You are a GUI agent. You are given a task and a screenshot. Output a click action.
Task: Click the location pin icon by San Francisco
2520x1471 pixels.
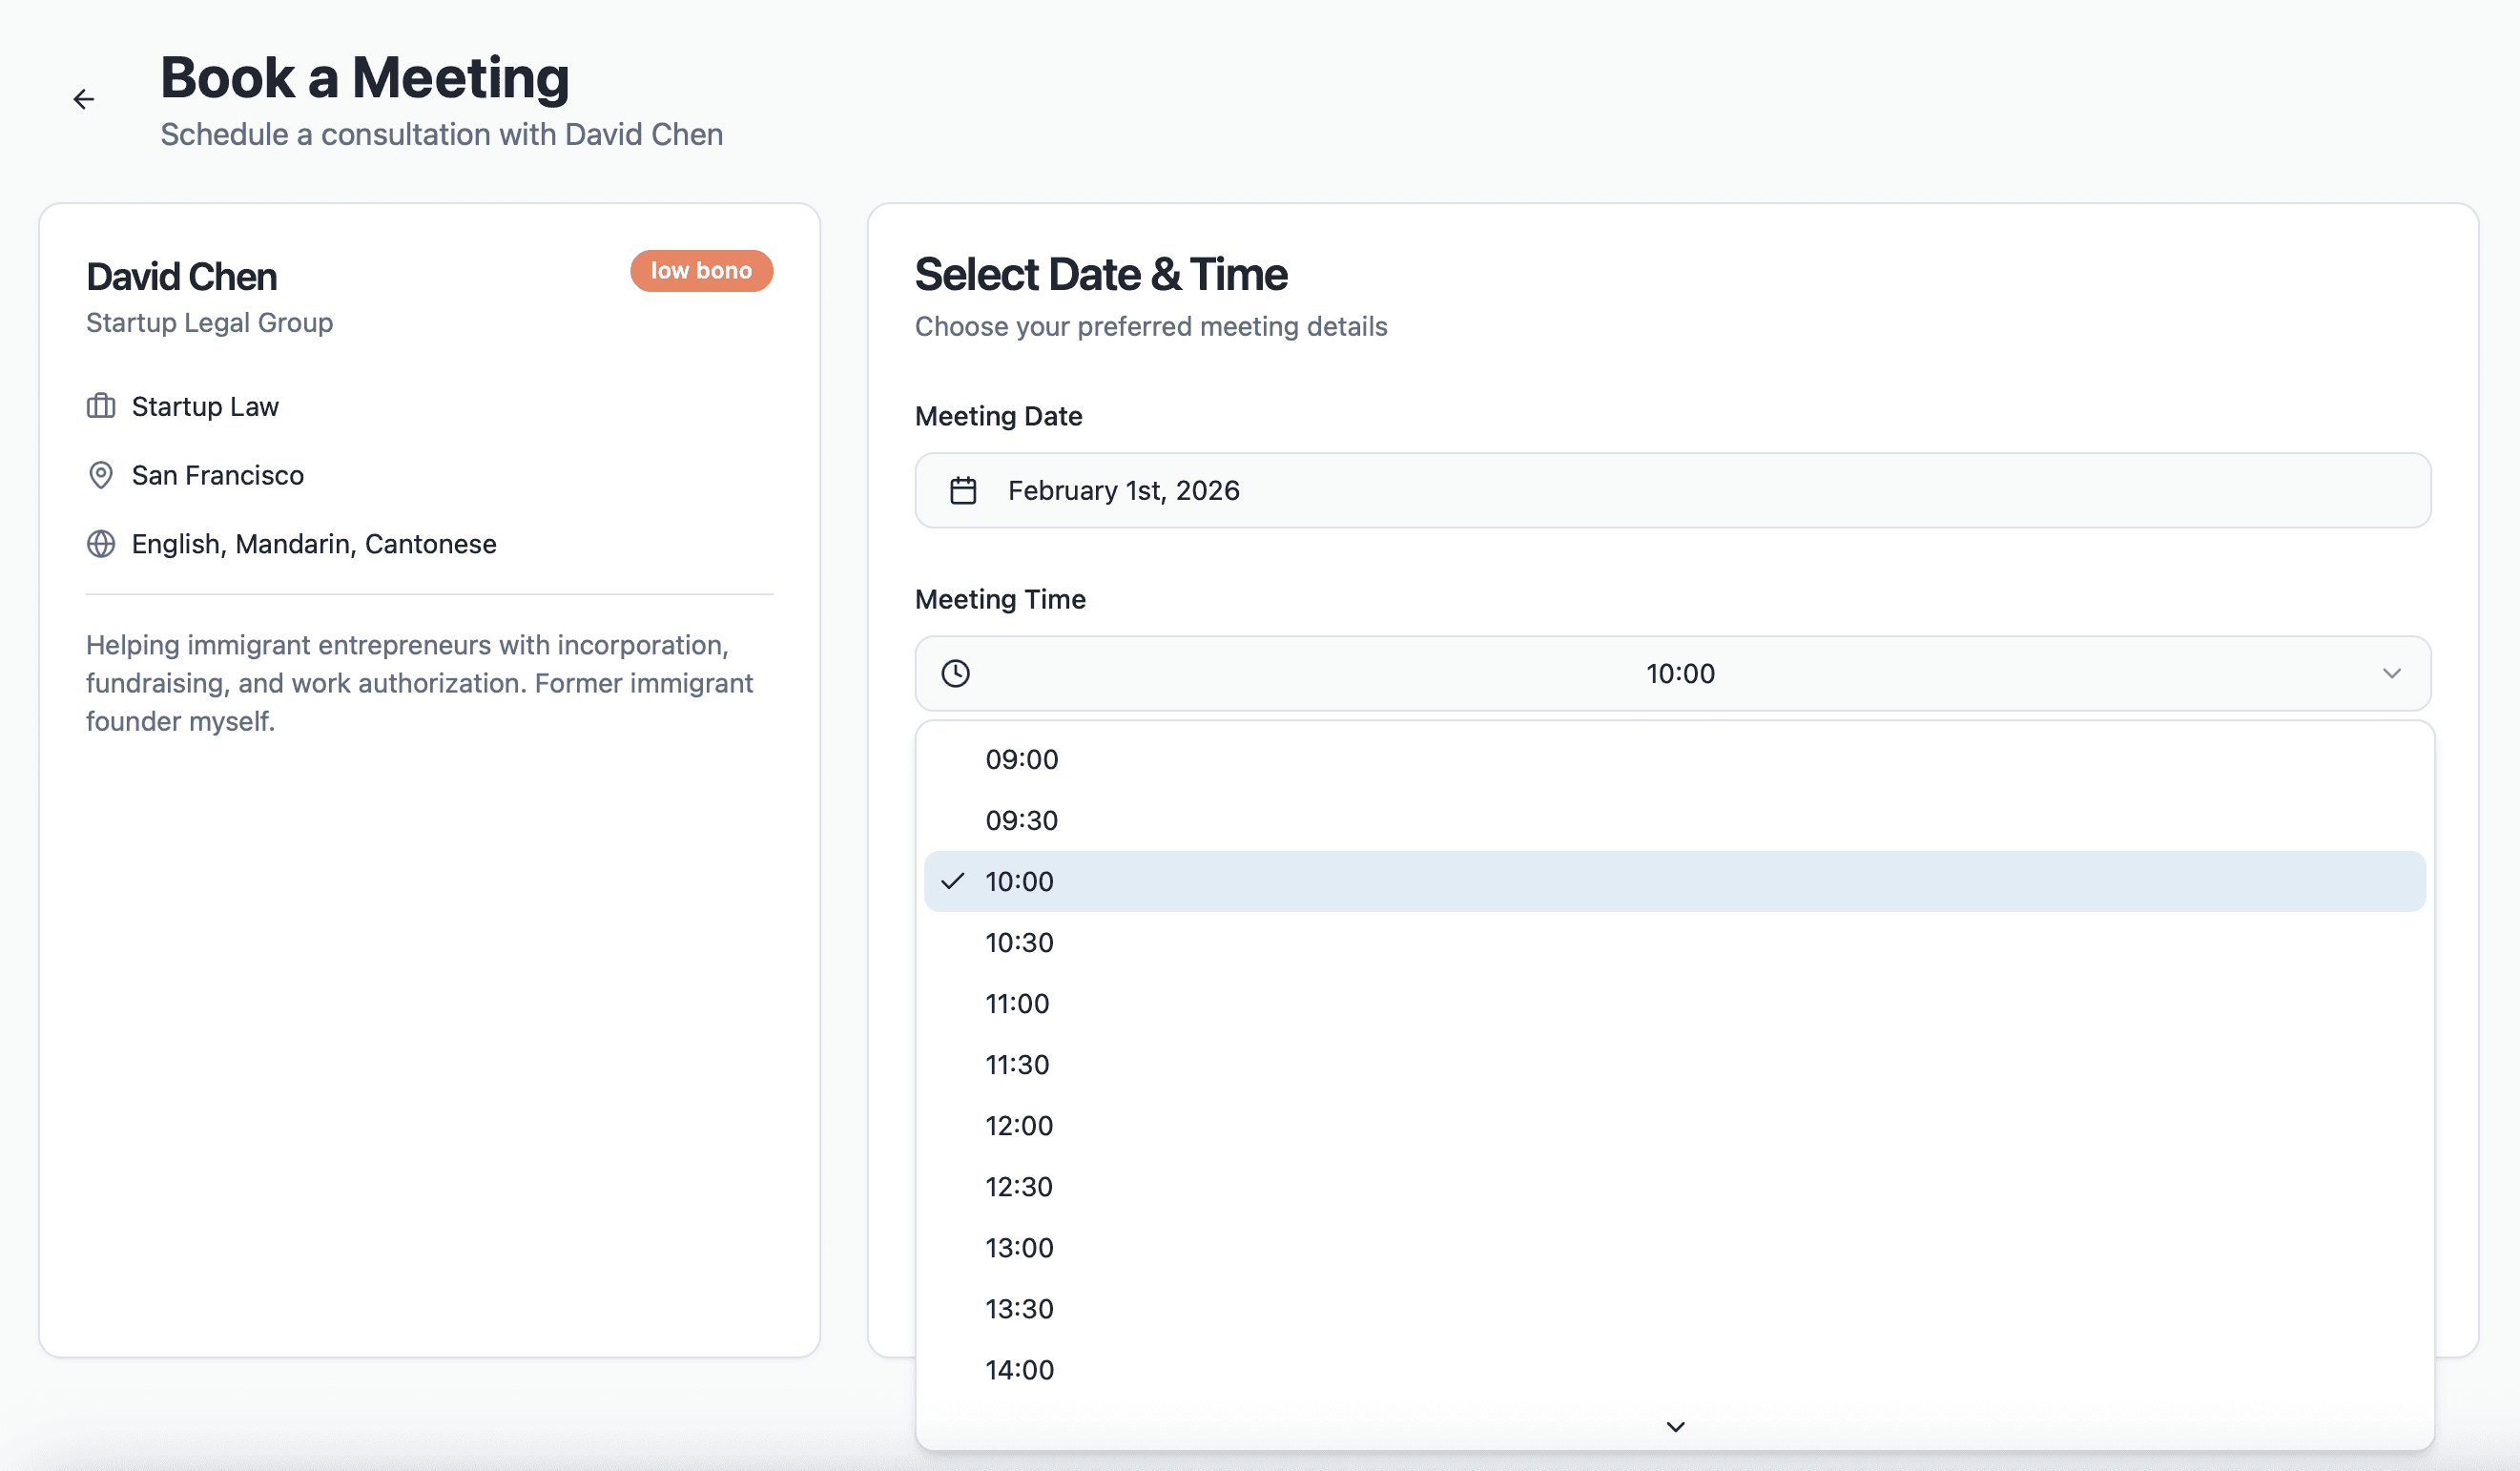tap(101, 475)
